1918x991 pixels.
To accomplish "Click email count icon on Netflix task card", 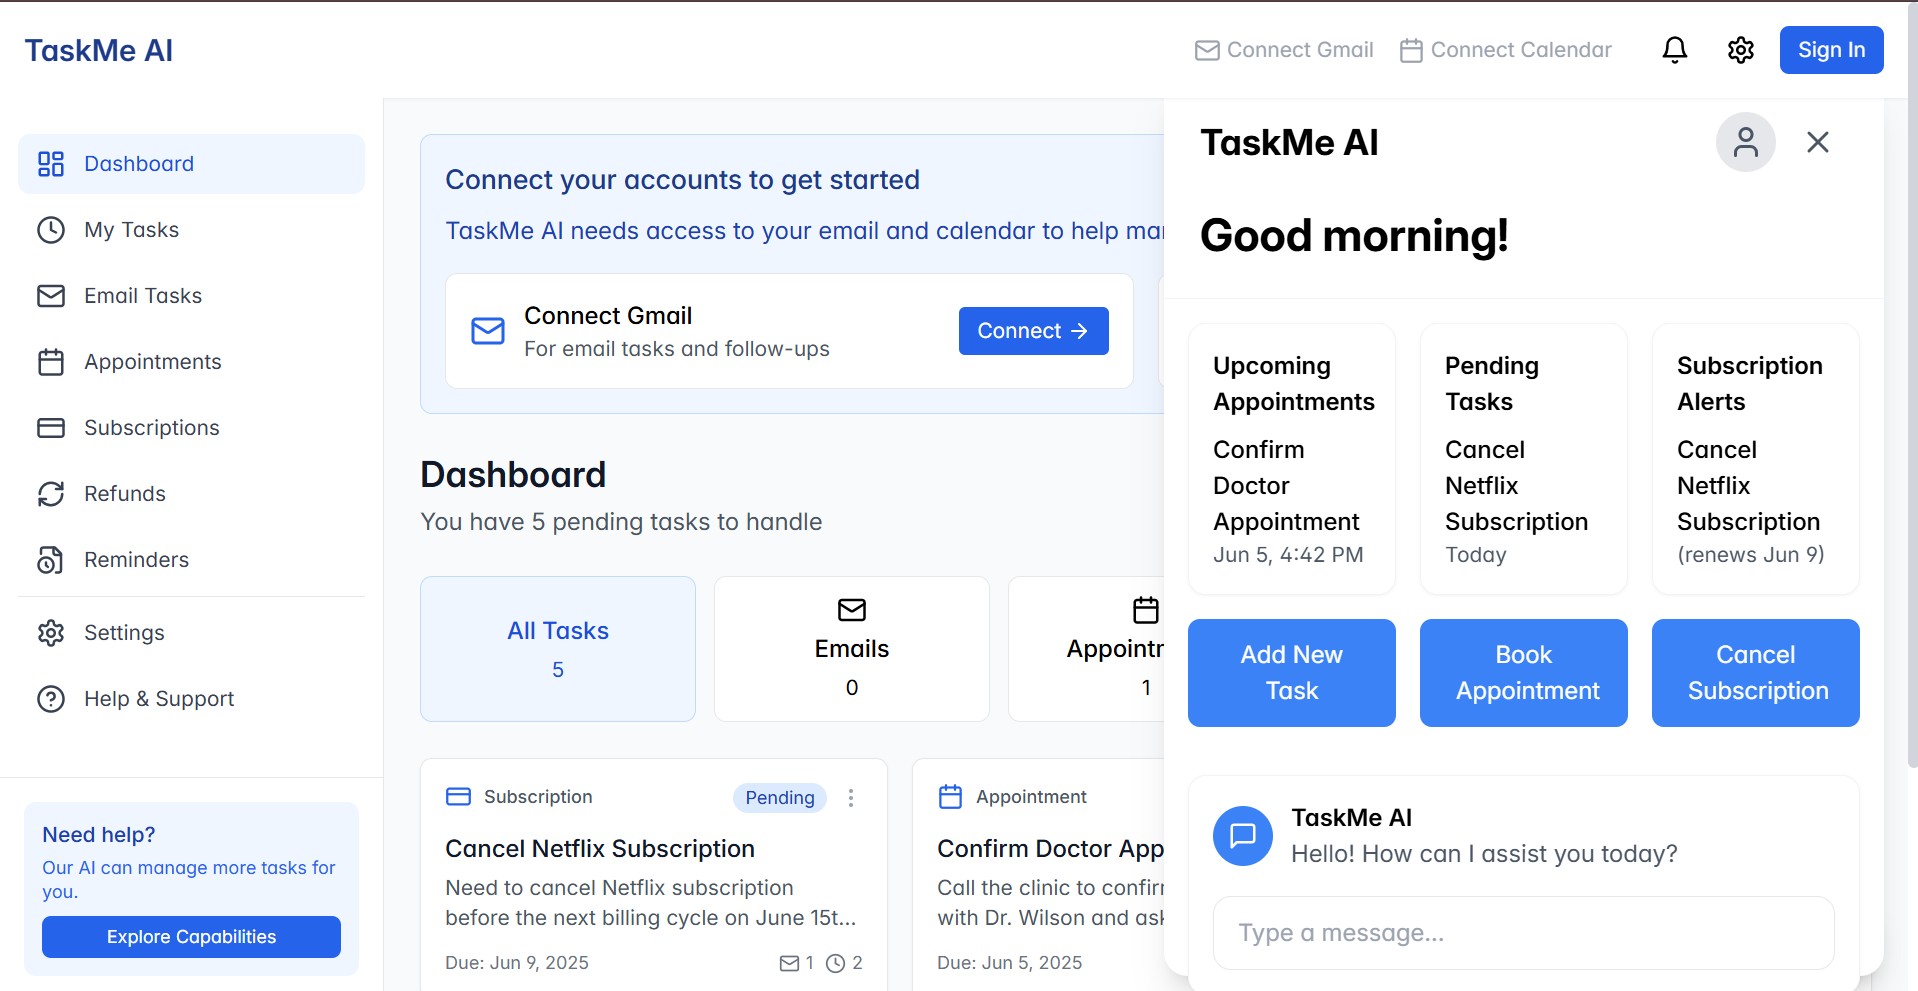I will coord(789,963).
